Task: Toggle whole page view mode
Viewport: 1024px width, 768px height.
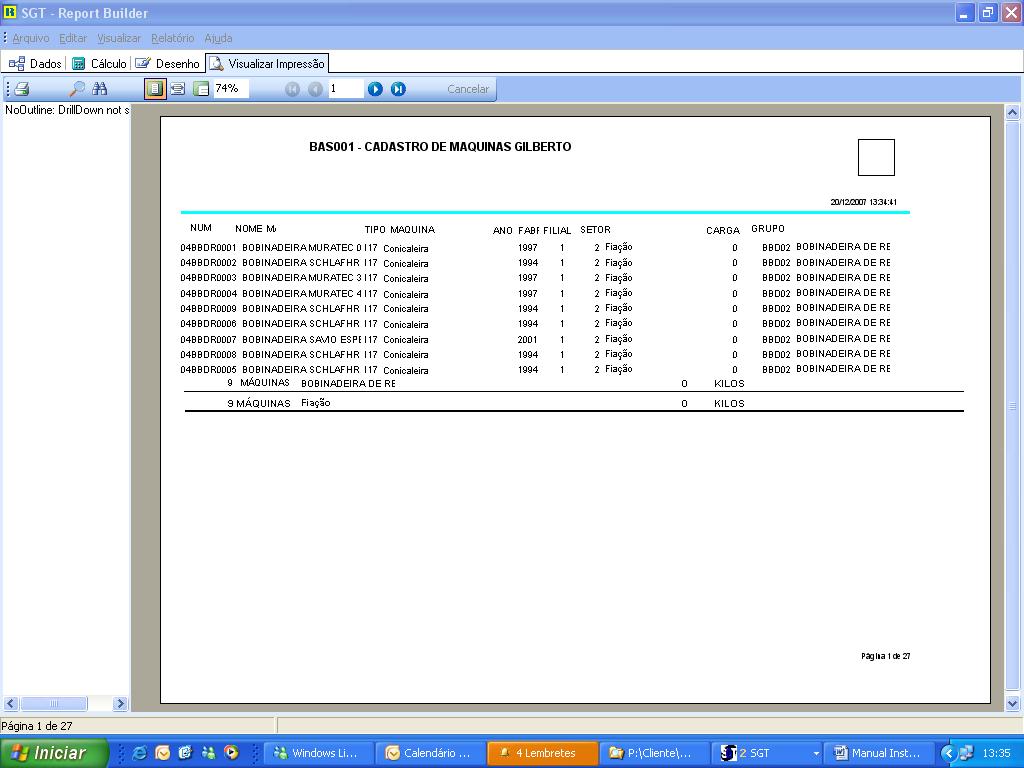Action: (x=155, y=89)
